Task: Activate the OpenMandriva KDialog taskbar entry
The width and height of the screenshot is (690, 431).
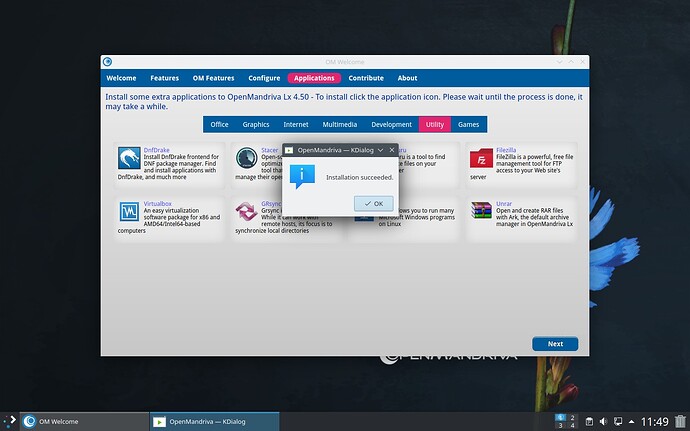Action: tap(214, 421)
